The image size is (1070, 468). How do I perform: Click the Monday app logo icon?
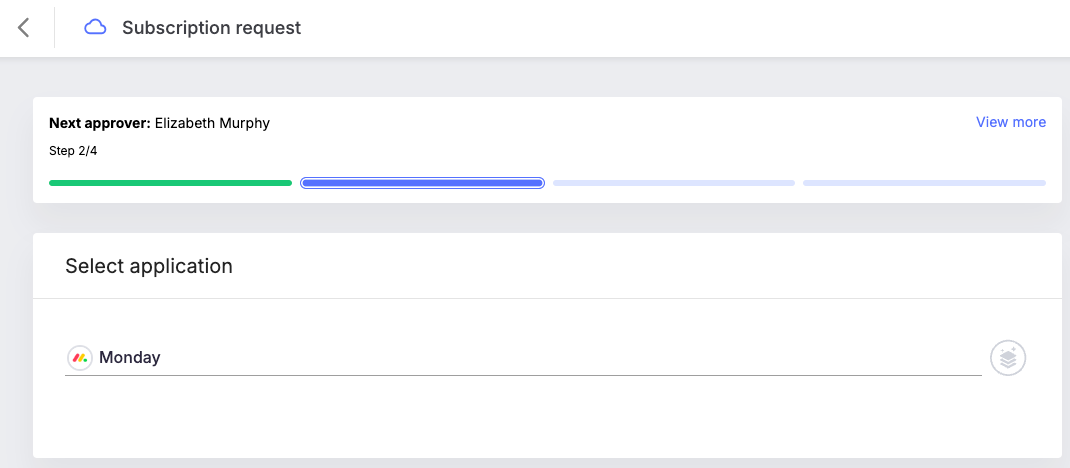click(80, 357)
